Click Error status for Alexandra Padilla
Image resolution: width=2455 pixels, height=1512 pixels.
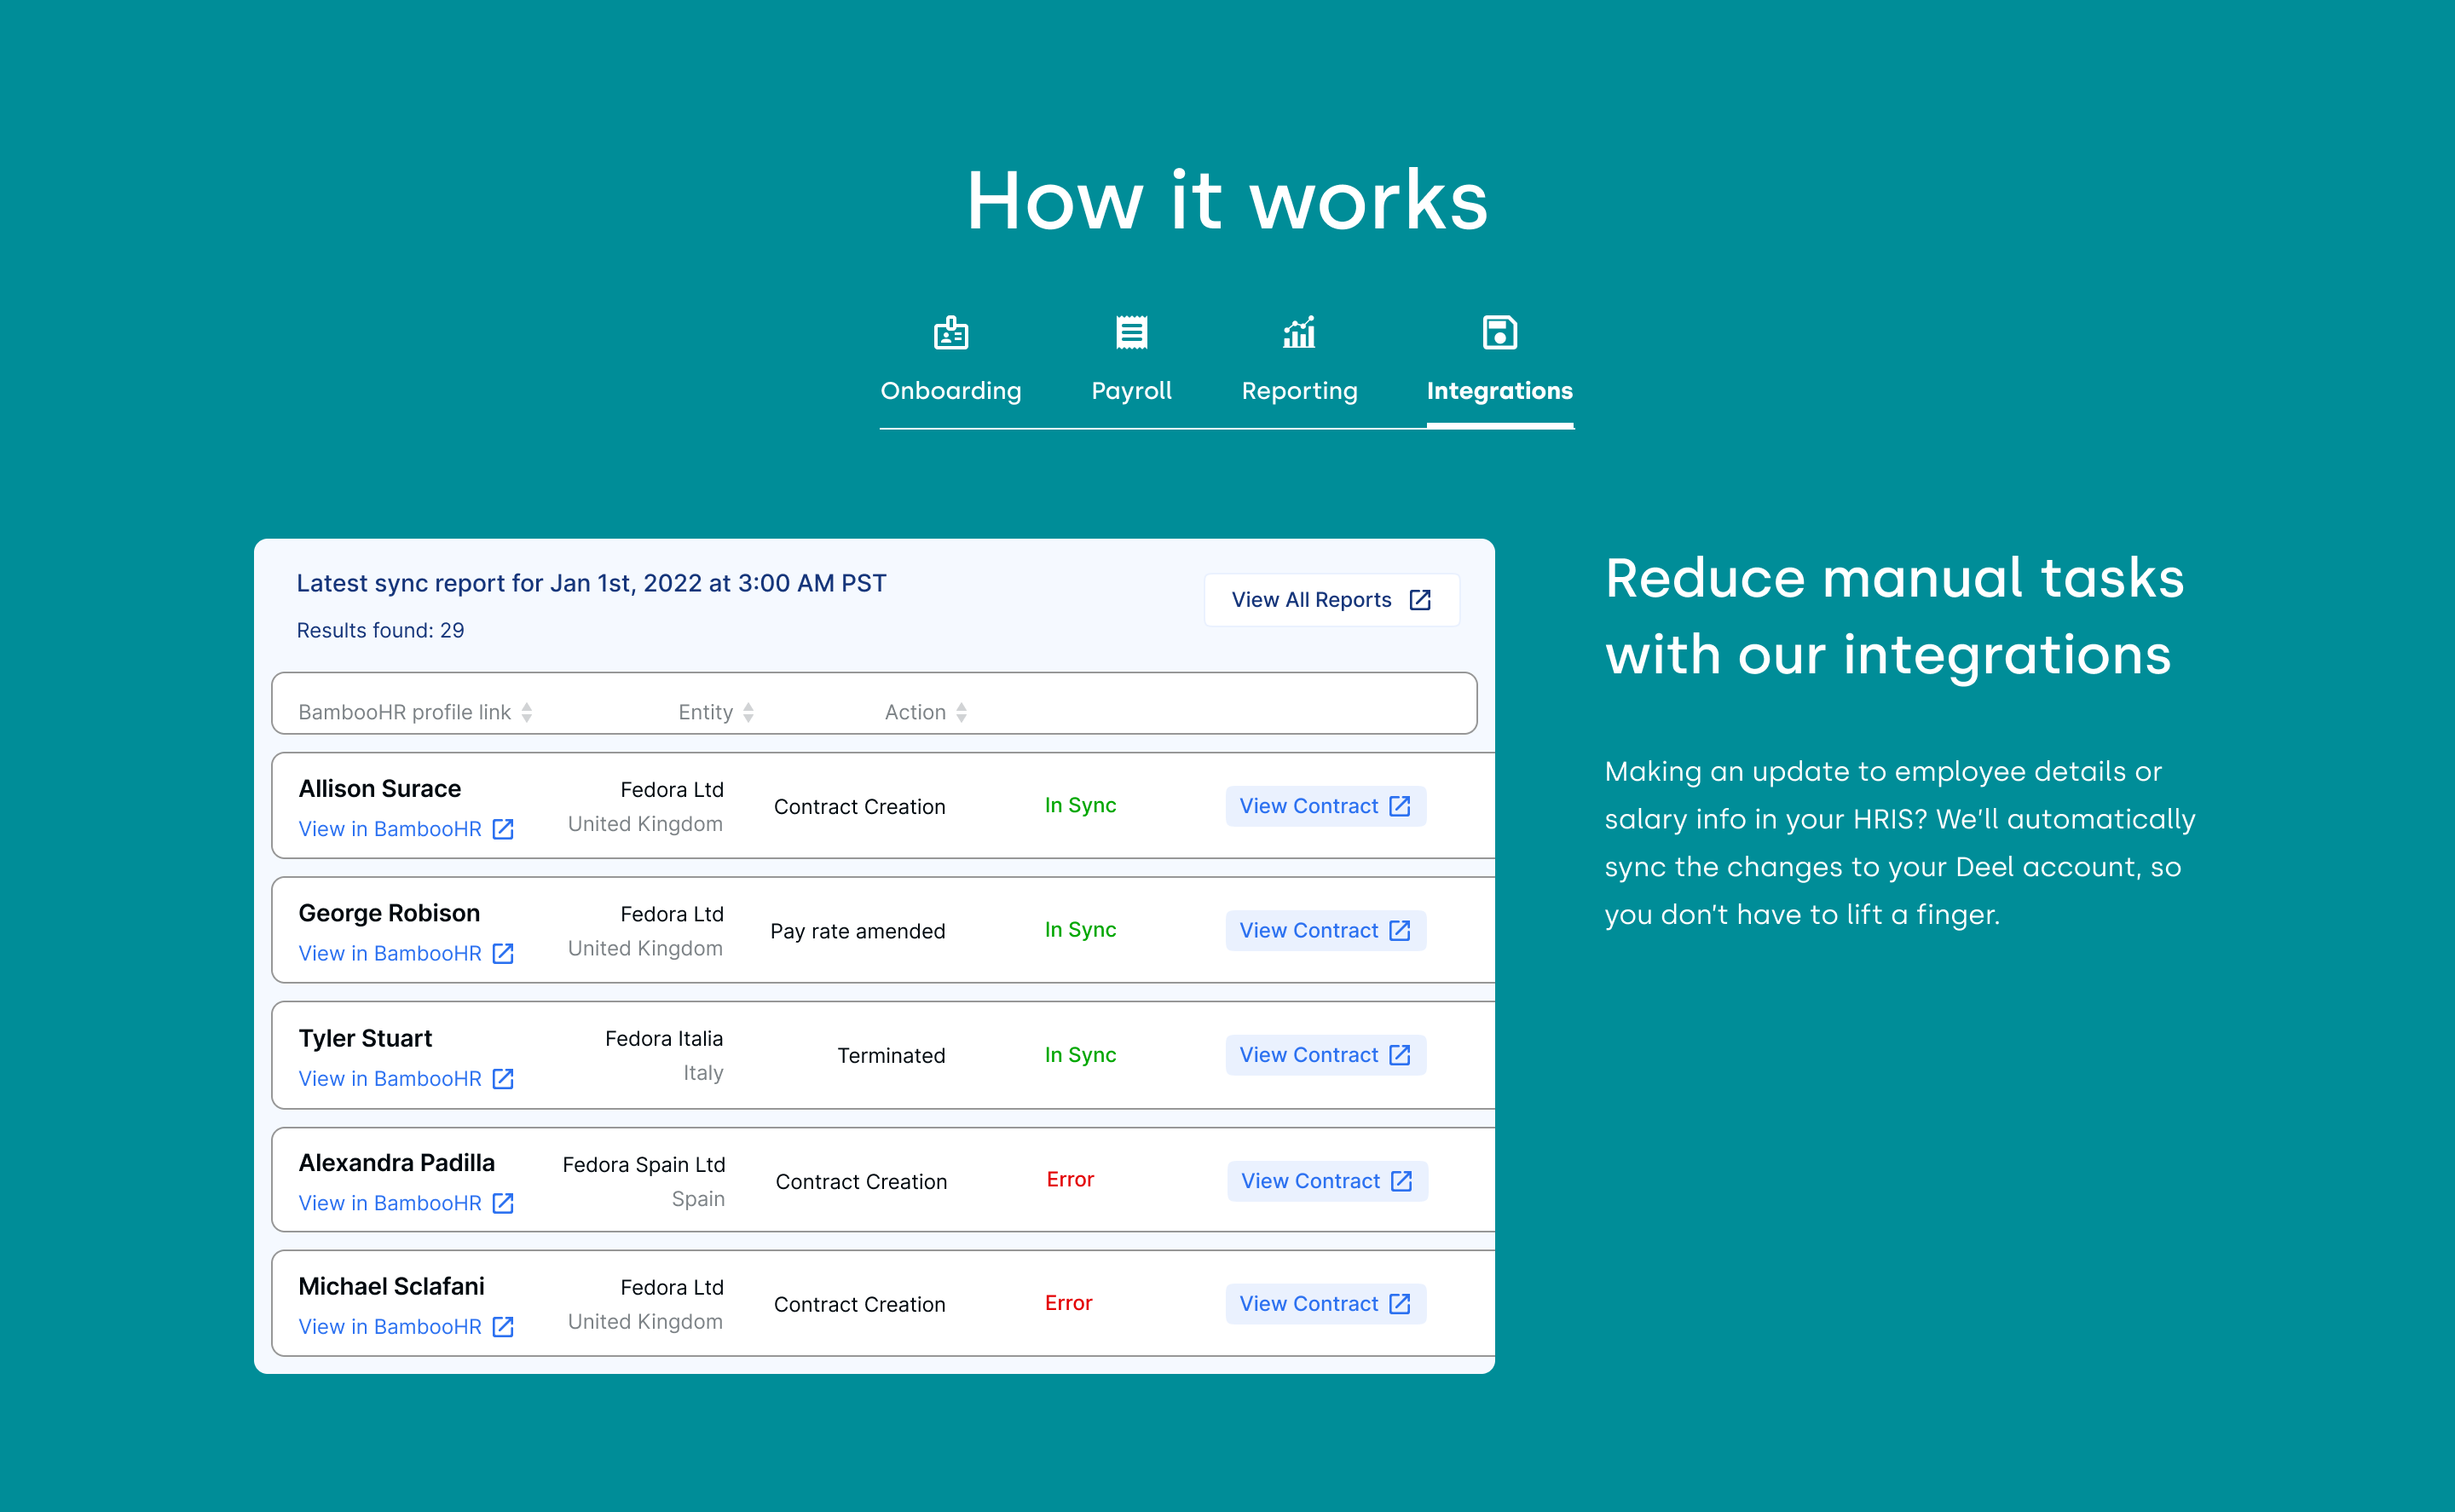(x=1070, y=1179)
